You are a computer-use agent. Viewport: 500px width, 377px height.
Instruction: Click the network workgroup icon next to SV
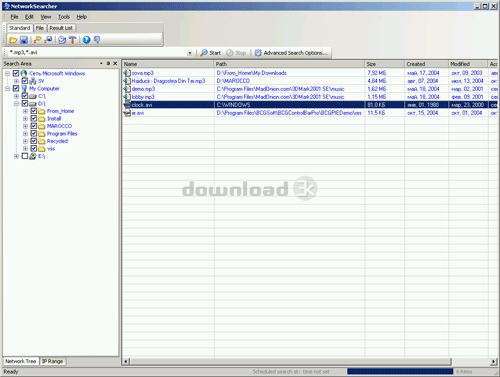(x=33, y=81)
